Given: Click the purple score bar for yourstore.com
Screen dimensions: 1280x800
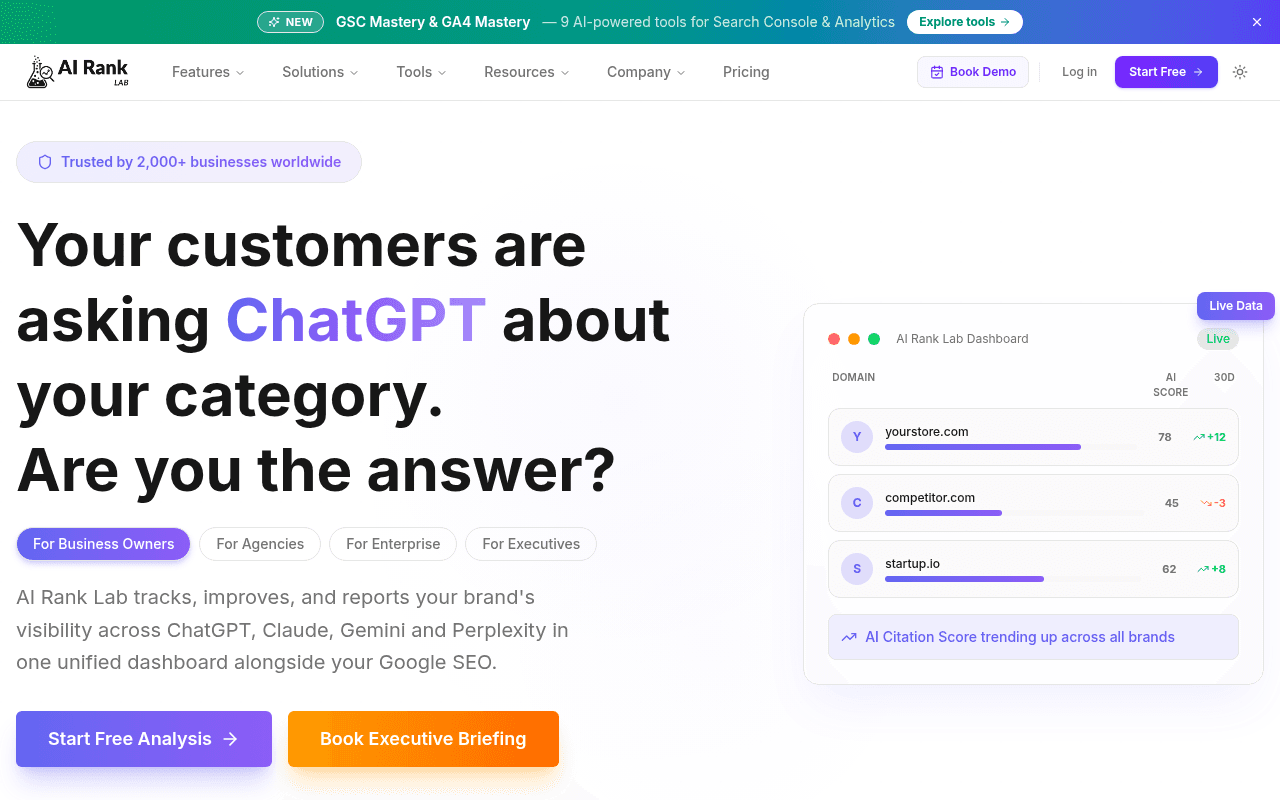Looking at the screenshot, I should [983, 447].
